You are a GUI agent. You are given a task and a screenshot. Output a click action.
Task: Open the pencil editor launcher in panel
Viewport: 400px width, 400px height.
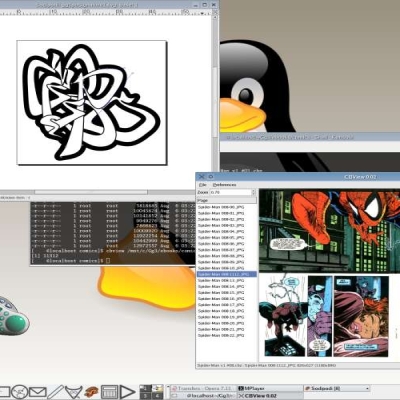pyautogui.click(x=56, y=392)
